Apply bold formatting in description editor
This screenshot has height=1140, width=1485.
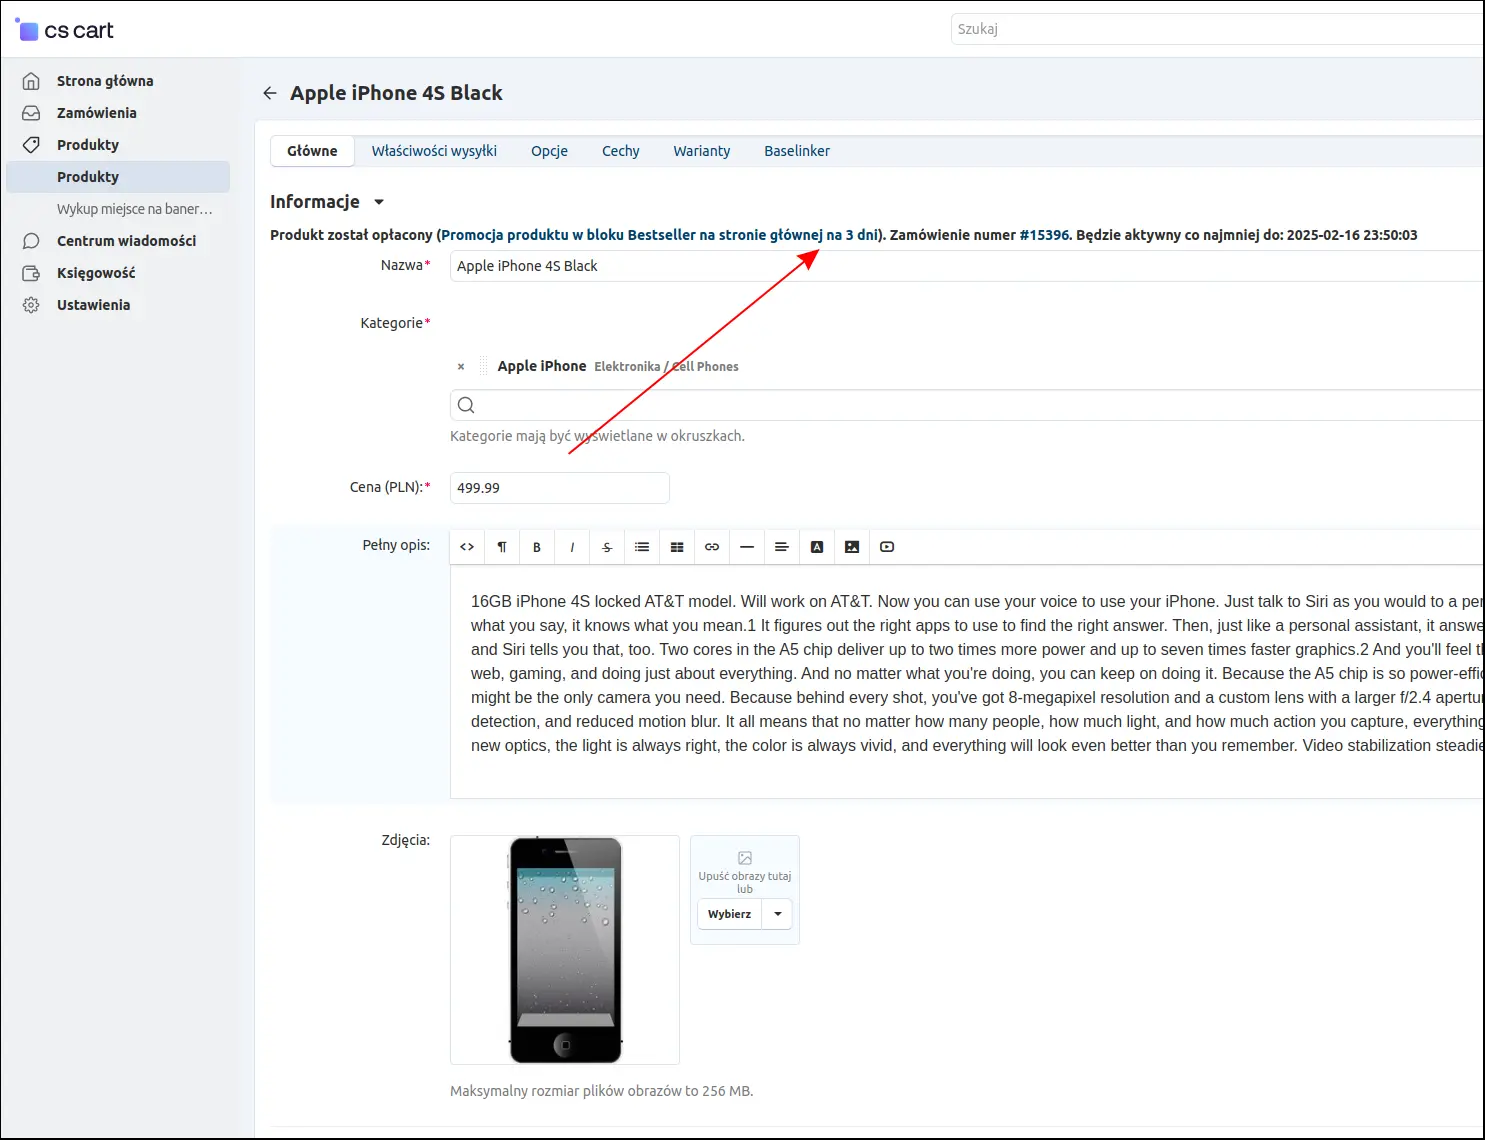pos(537,547)
